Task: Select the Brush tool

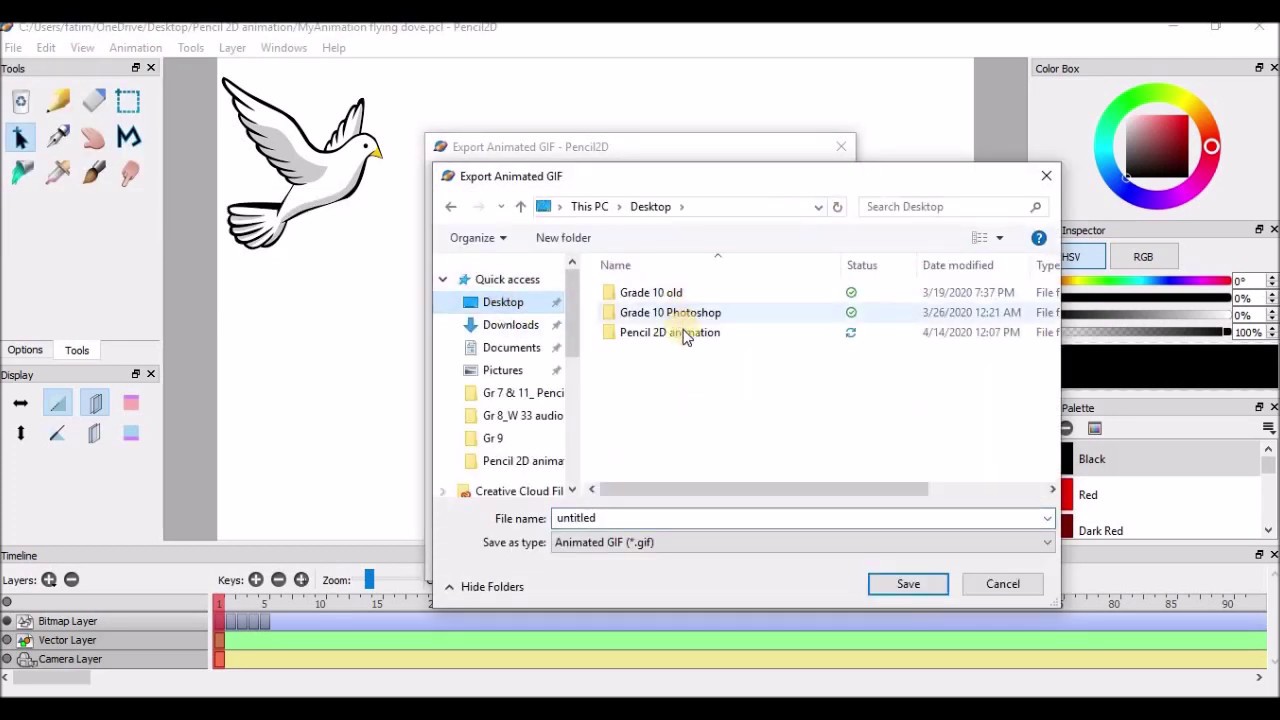Action: pos(94,173)
